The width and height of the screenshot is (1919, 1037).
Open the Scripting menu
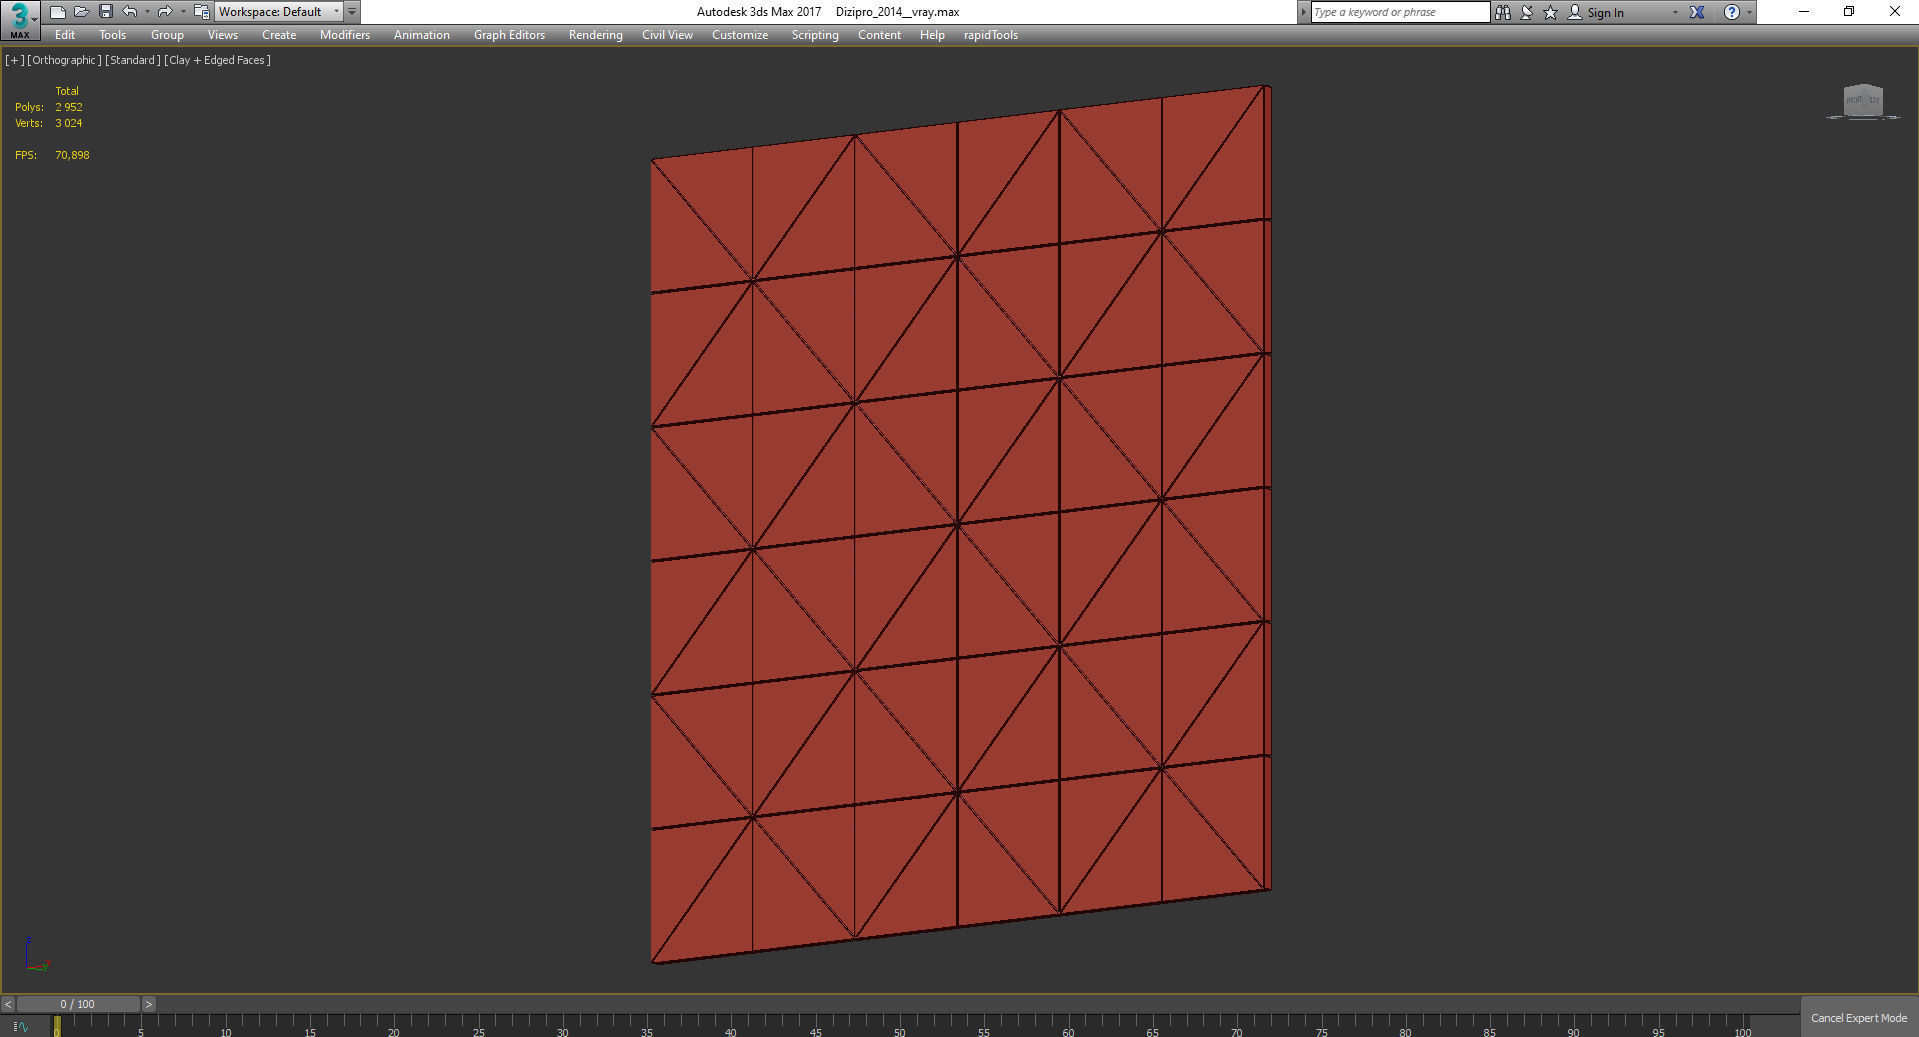[815, 35]
